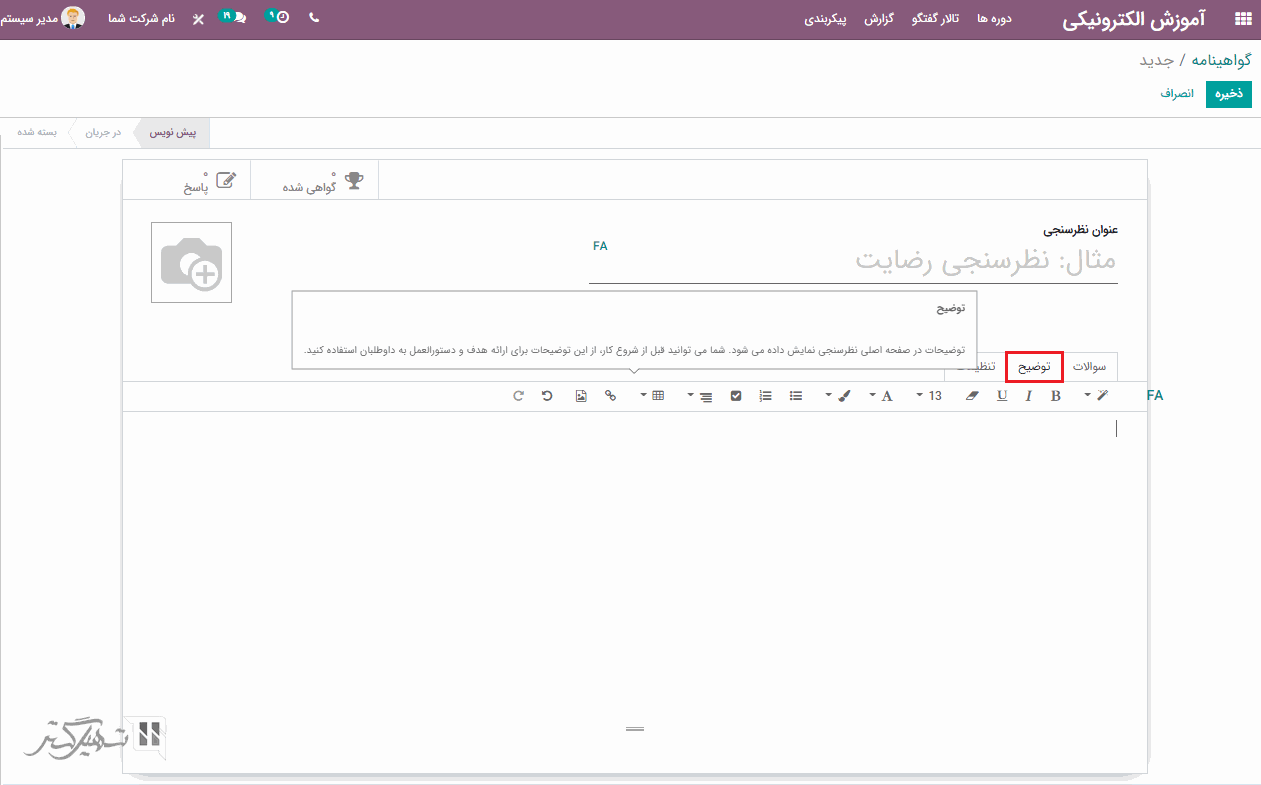1261x785 pixels.
Task: Click the ذخیره save button
Action: pos(1228,94)
